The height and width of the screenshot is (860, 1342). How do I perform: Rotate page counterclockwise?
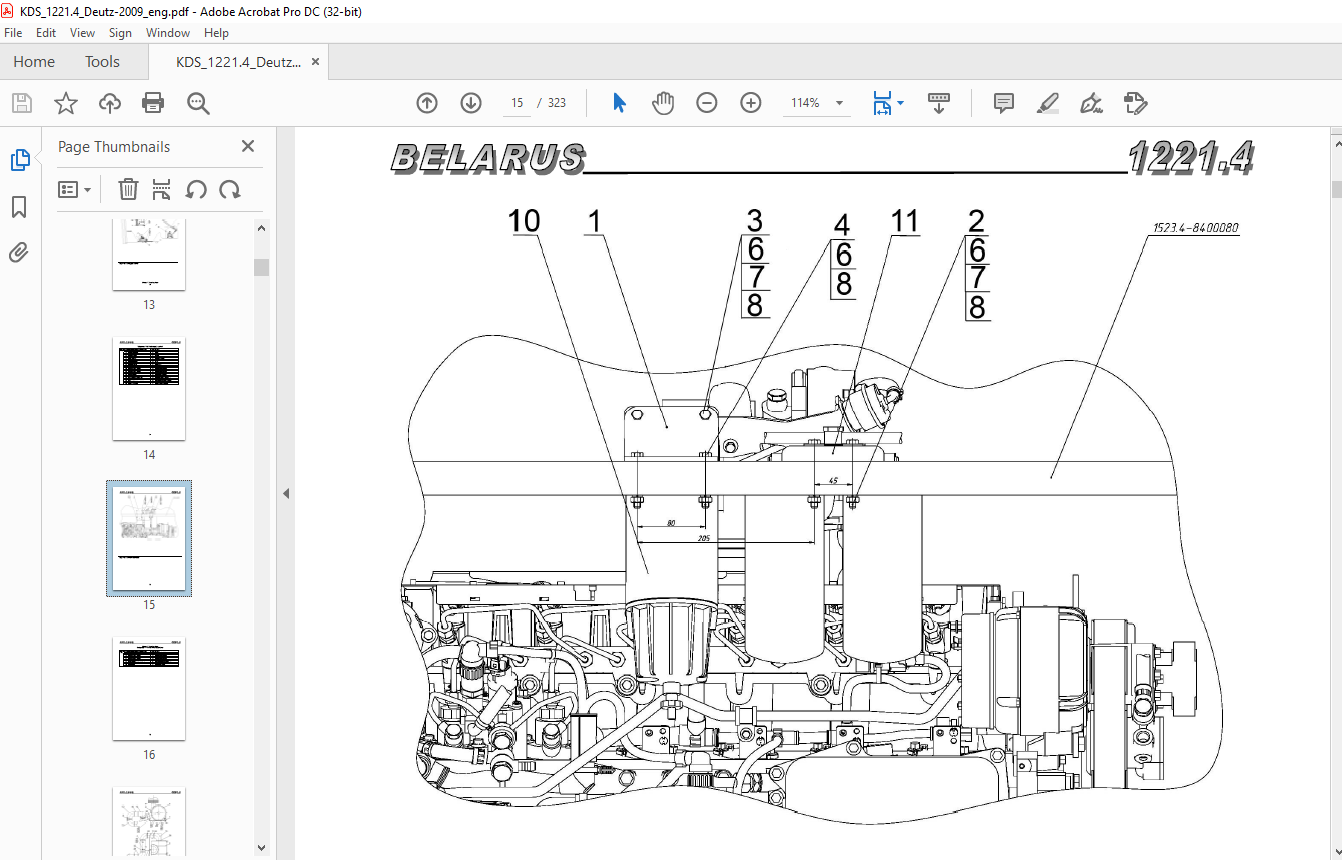196,189
